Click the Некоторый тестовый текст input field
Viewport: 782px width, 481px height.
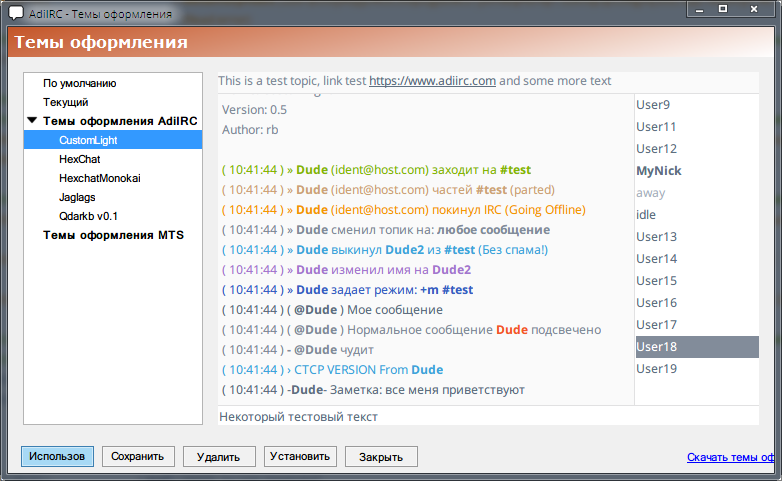(x=488, y=416)
